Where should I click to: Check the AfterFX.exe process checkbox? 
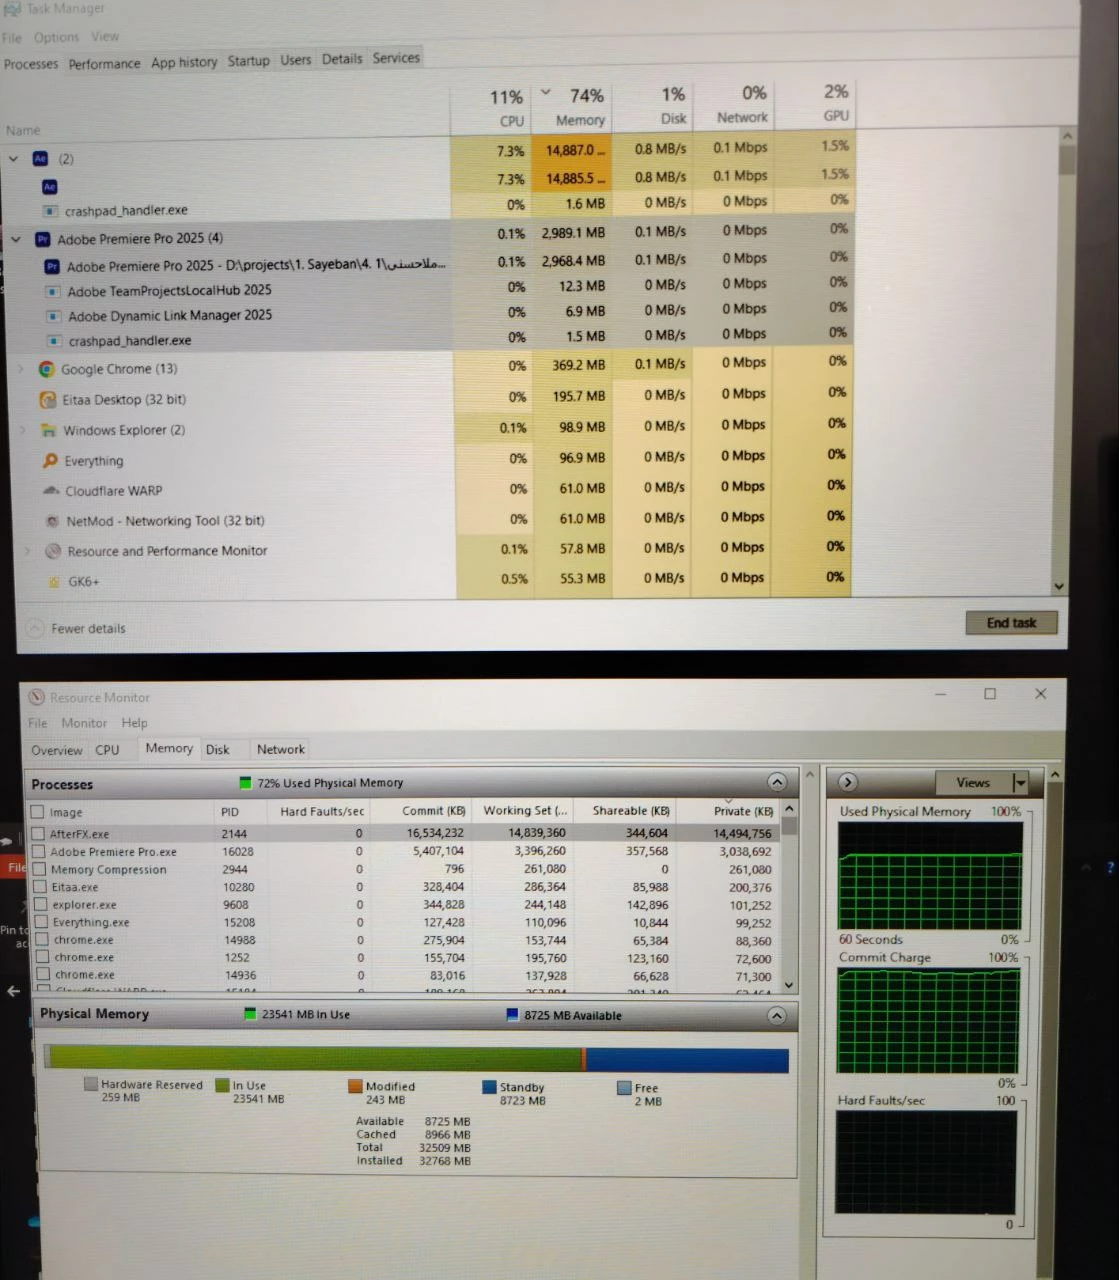38,833
